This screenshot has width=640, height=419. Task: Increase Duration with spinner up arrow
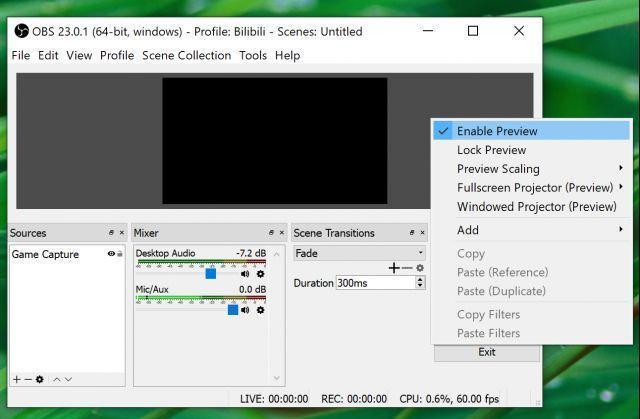pyautogui.click(x=420, y=279)
